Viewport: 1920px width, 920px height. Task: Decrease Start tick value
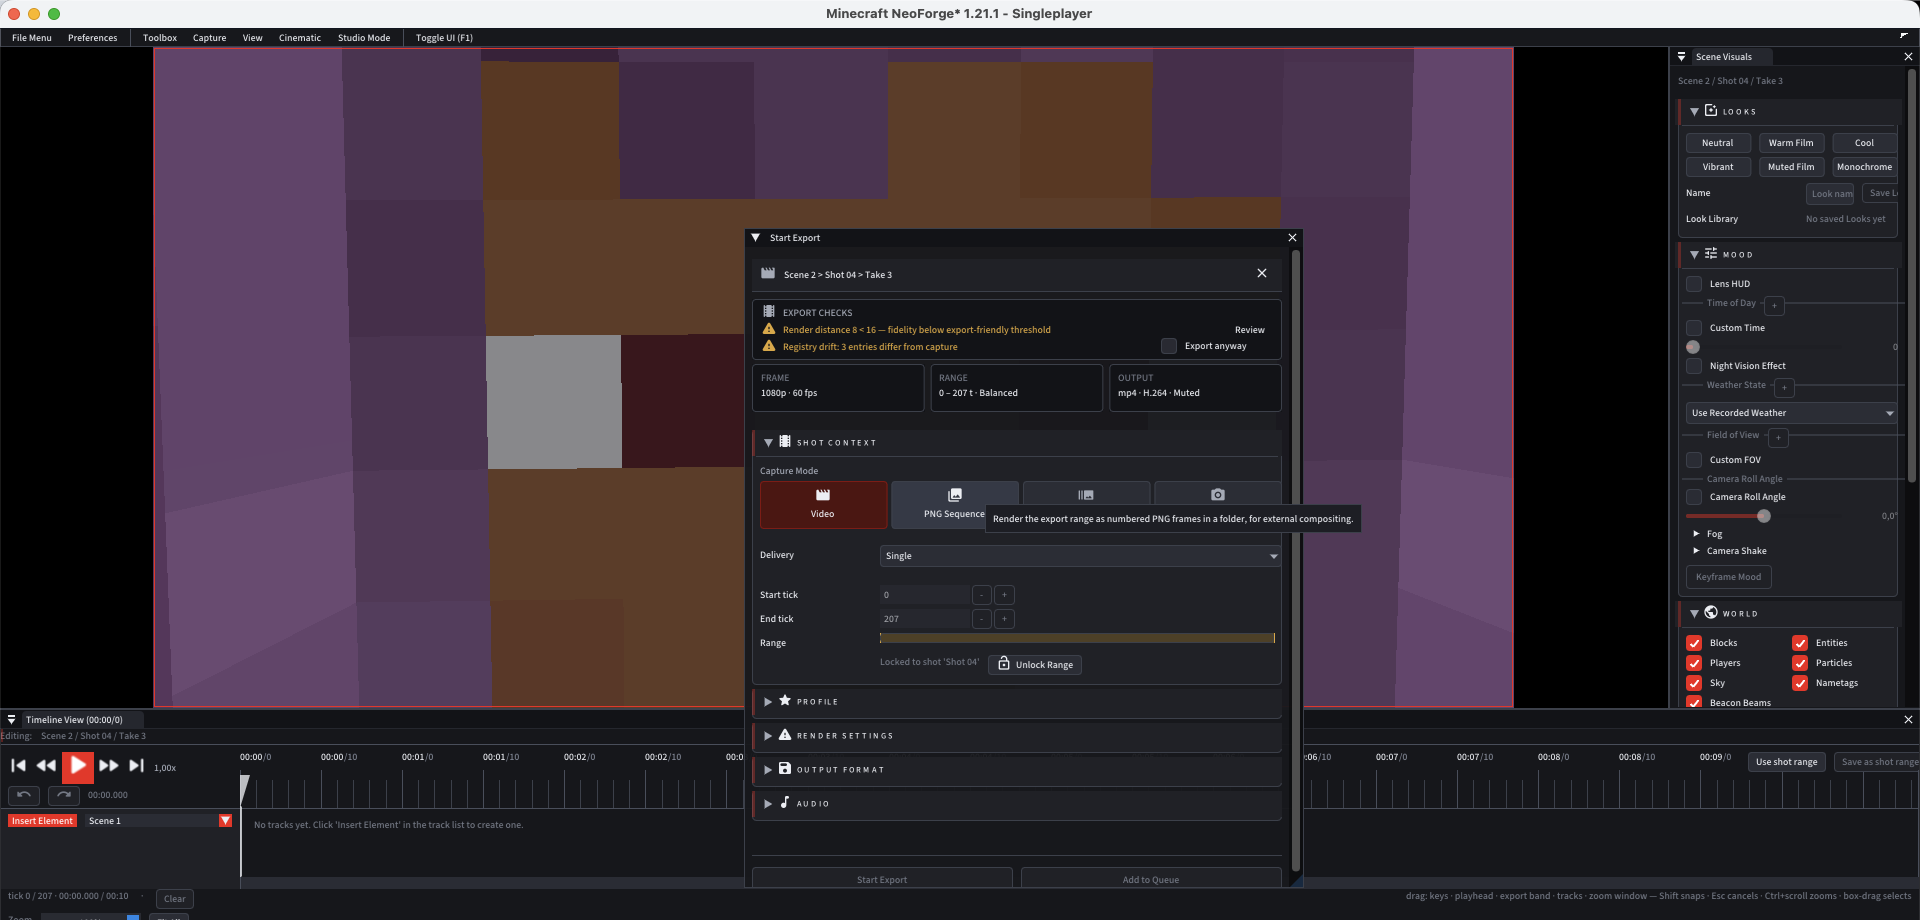click(x=982, y=595)
